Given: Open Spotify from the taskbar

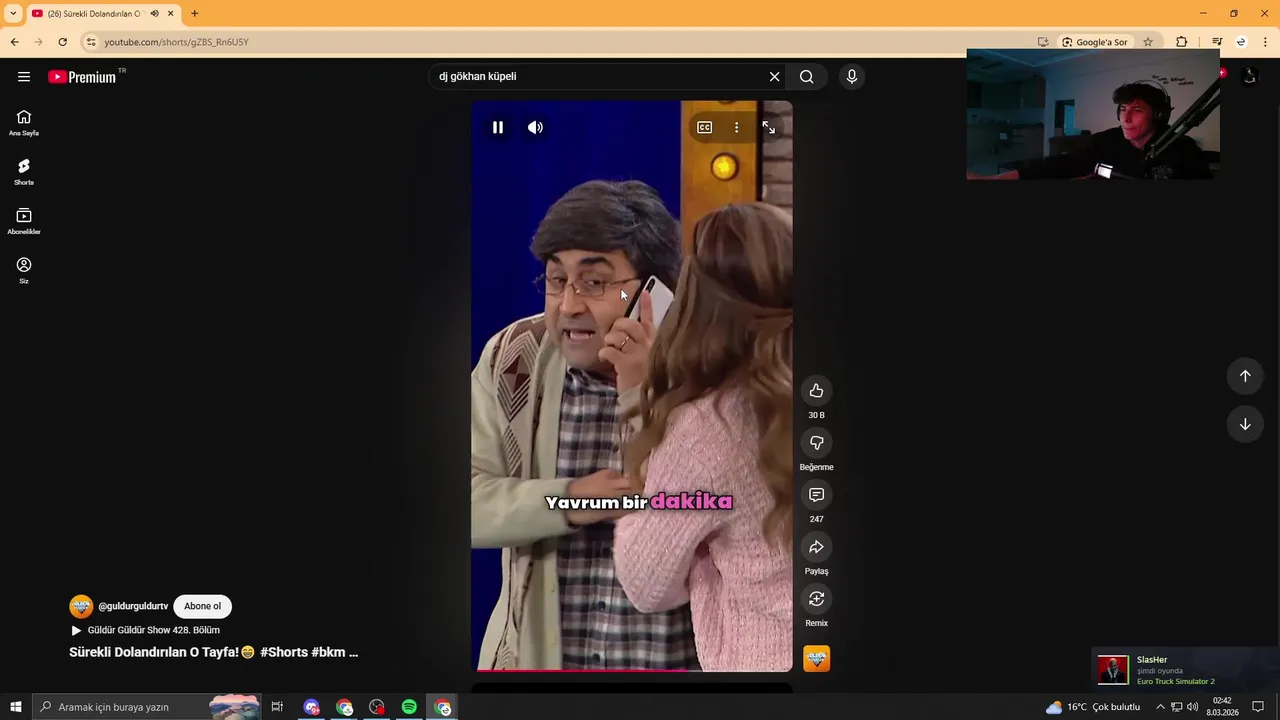Looking at the screenshot, I should pos(409,707).
